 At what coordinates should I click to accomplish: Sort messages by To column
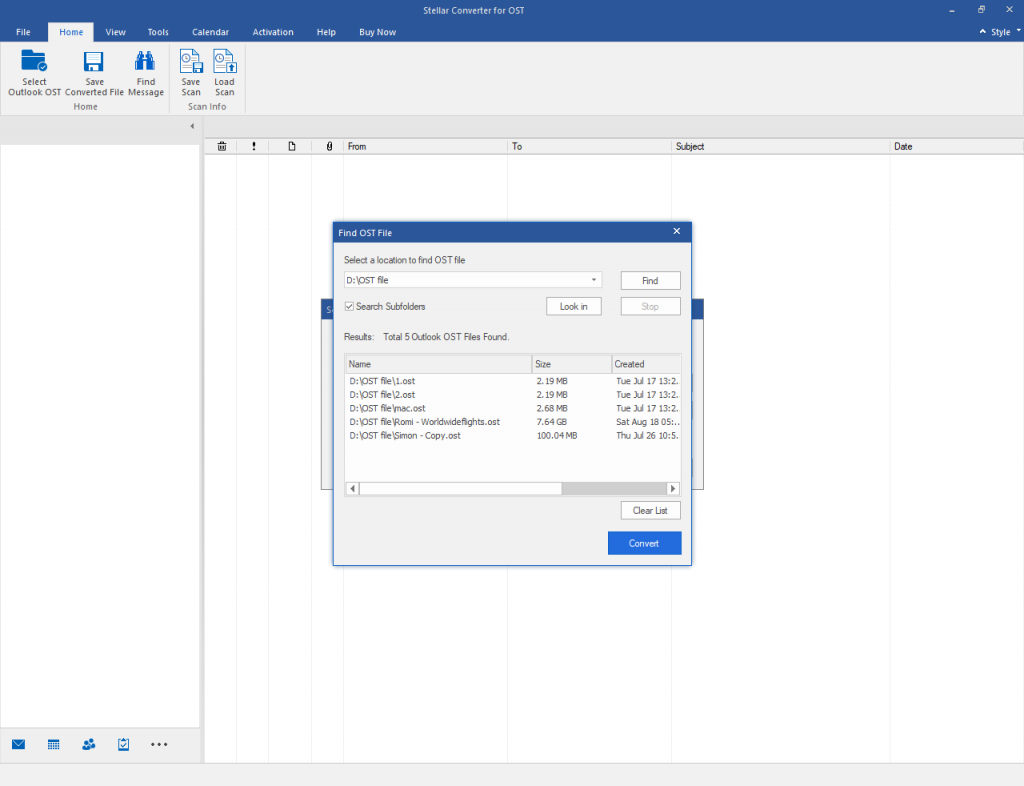(589, 146)
